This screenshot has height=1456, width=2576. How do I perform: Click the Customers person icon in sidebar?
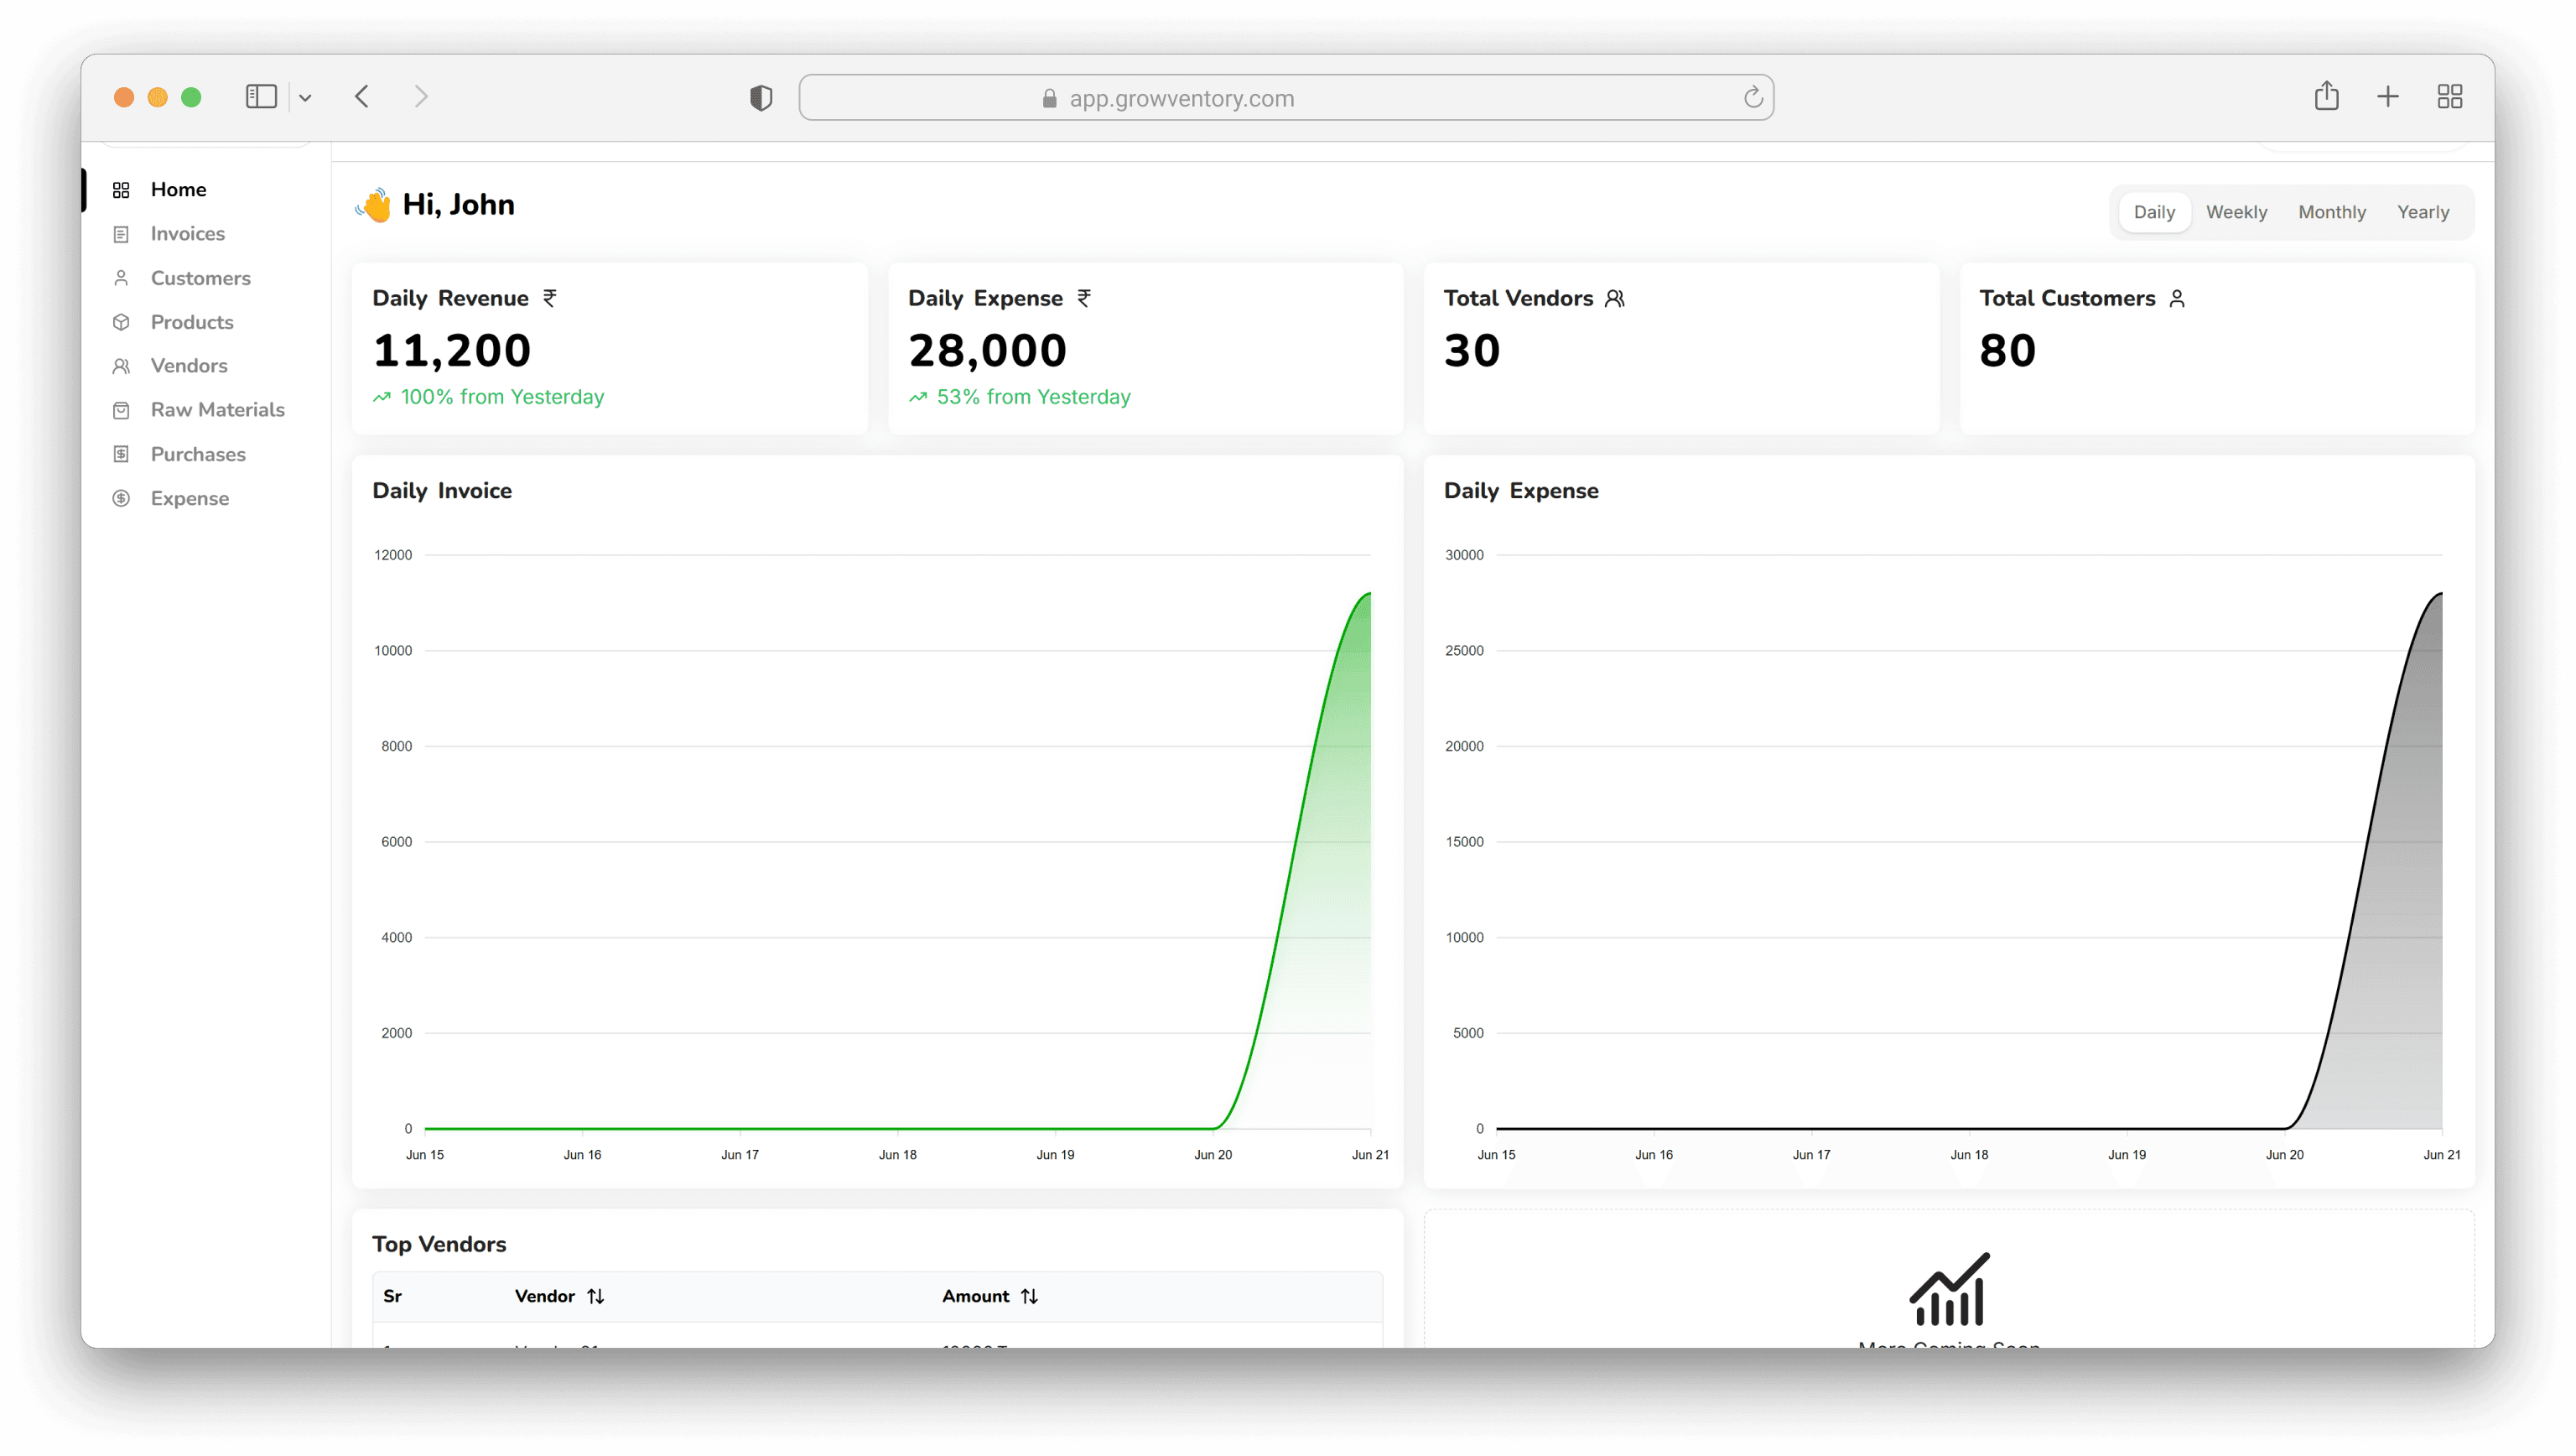click(121, 278)
